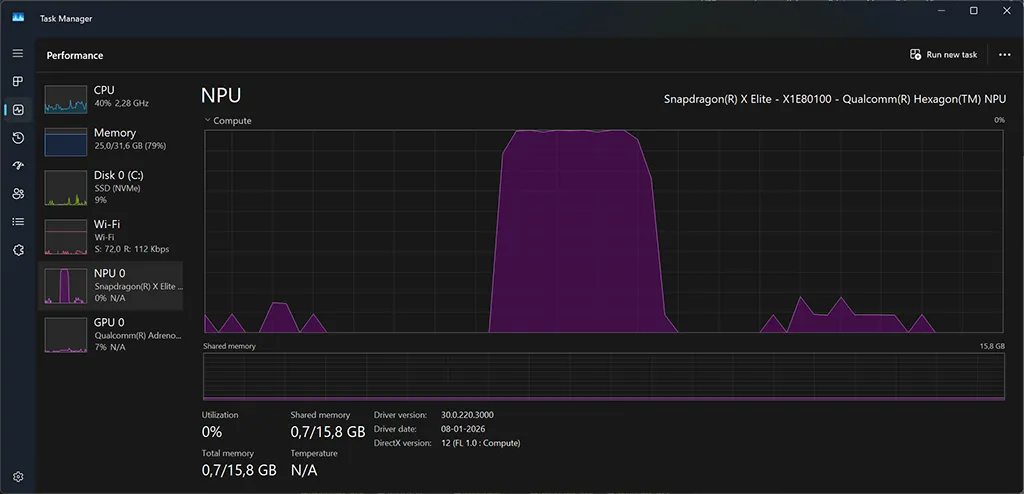Click the 15,8 GB graph maximum label

(x=992, y=346)
